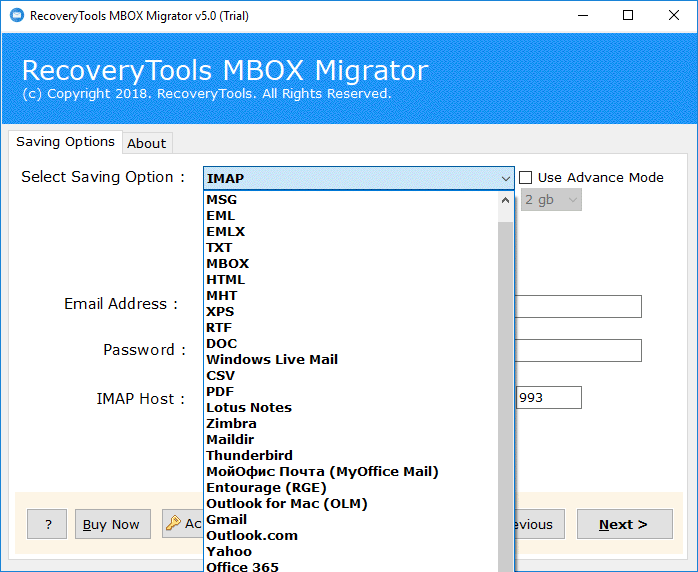The width and height of the screenshot is (698, 572).
Task: Click the Next > button
Action: click(x=625, y=524)
